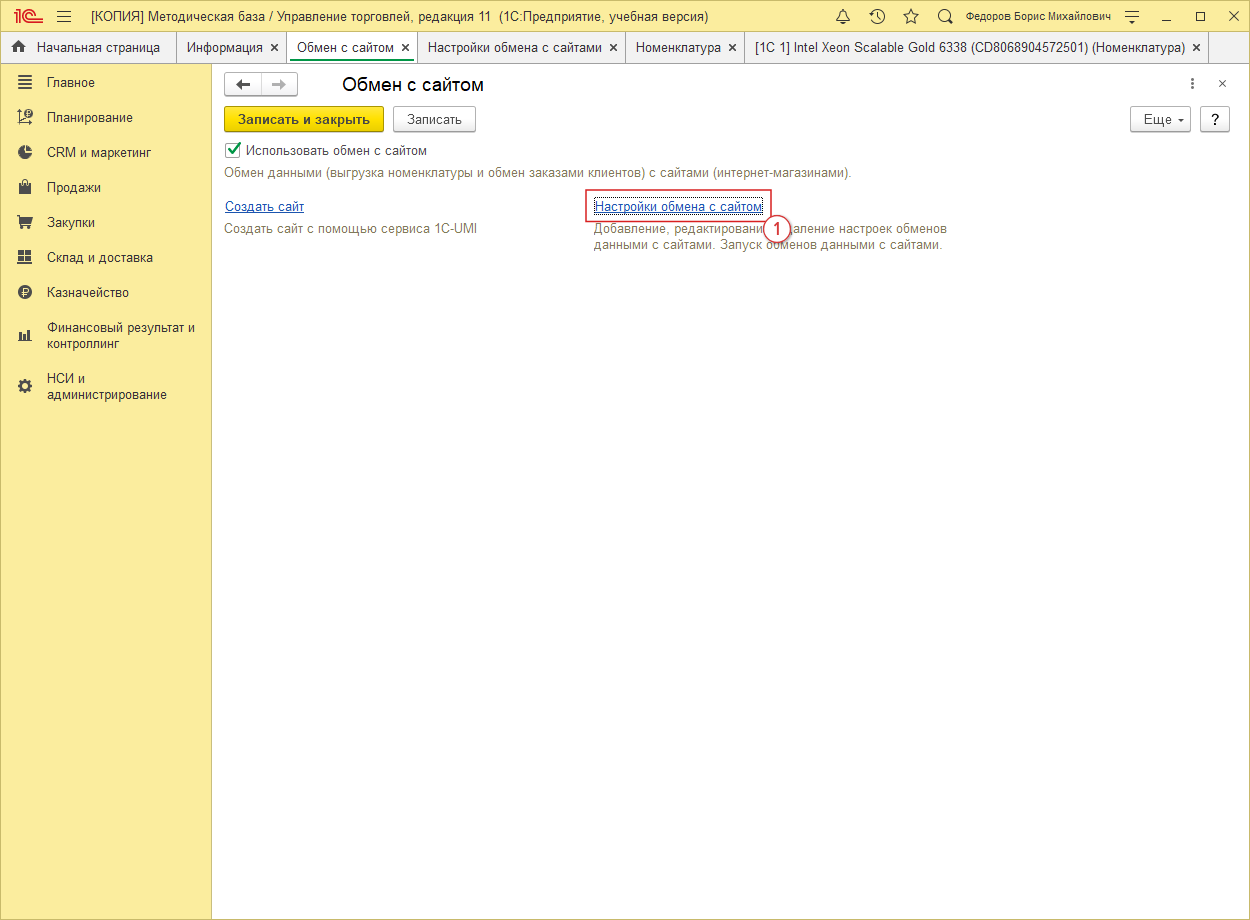The height and width of the screenshot is (920, 1250).
Task: Open the service settings menu by username
Action: [x=1131, y=17]
